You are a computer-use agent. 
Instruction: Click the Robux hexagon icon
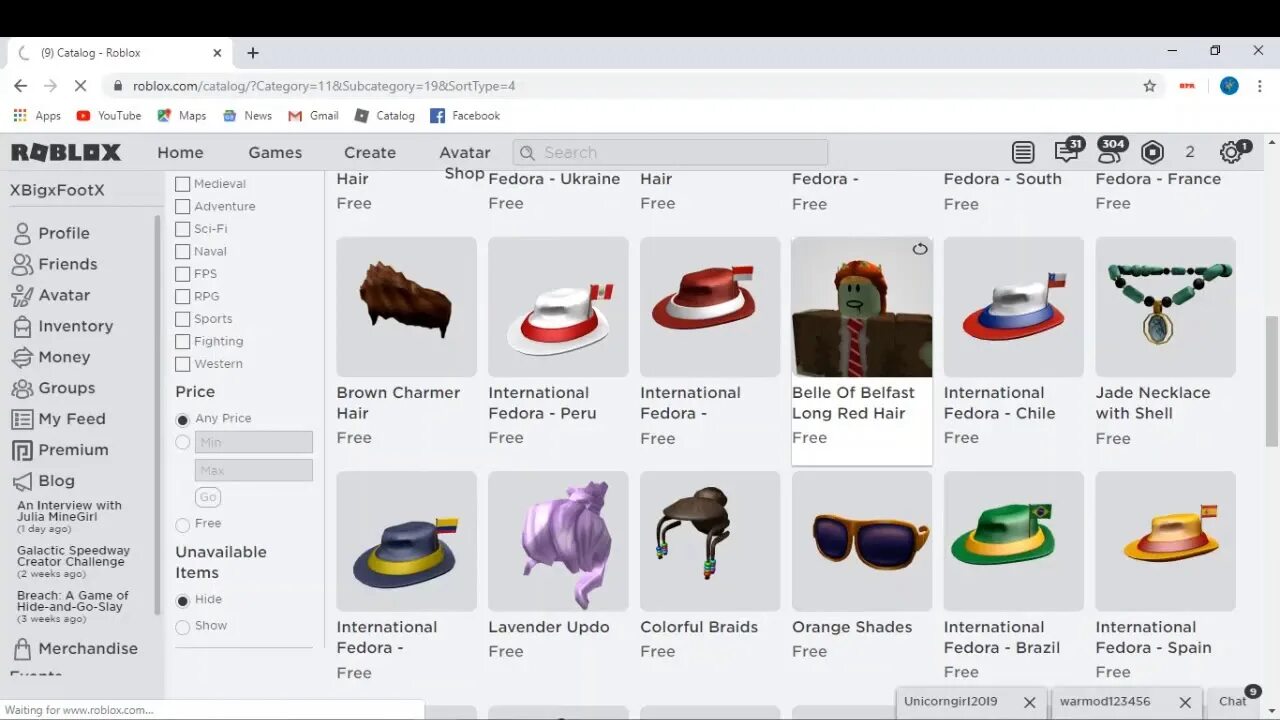pos(1152,152)
